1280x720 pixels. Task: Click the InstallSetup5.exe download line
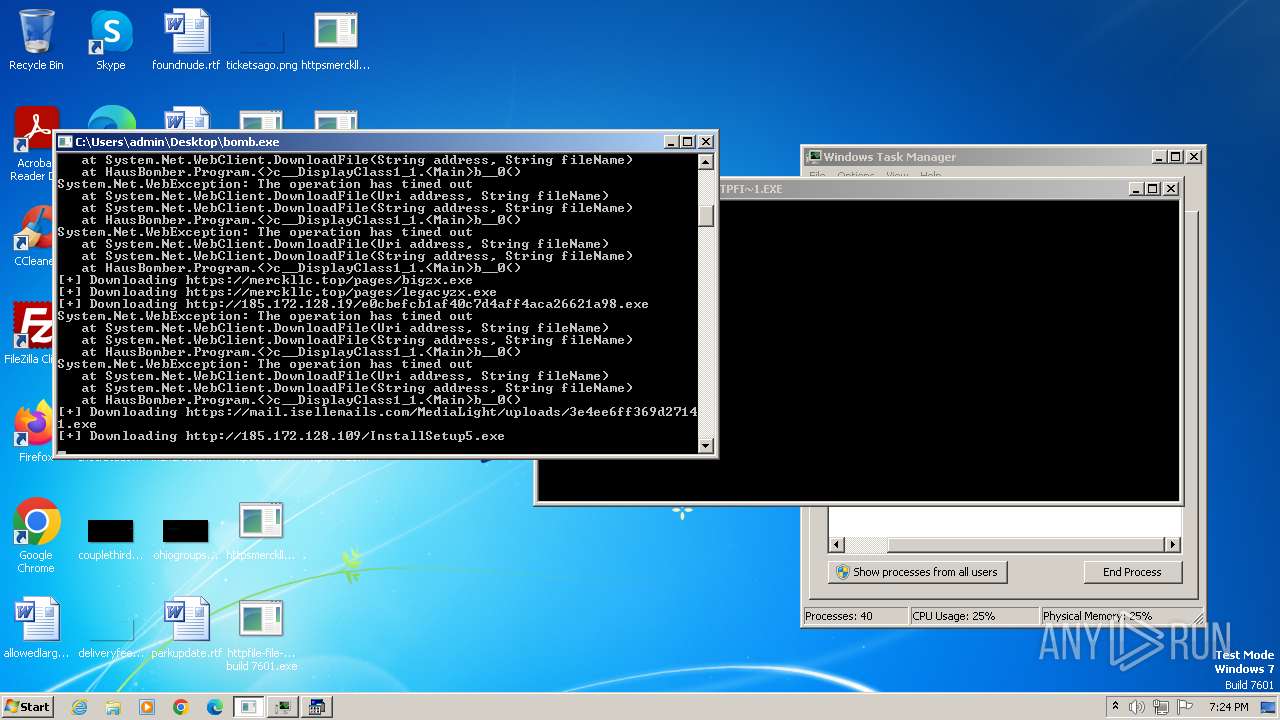point(281,436)
